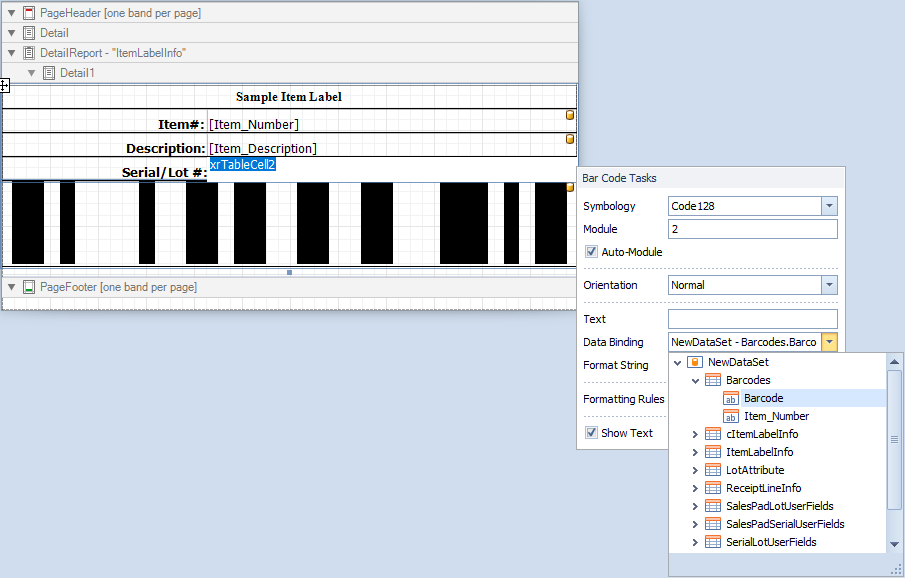
Task: Click the PageHeader band icon
Action: 28,13
